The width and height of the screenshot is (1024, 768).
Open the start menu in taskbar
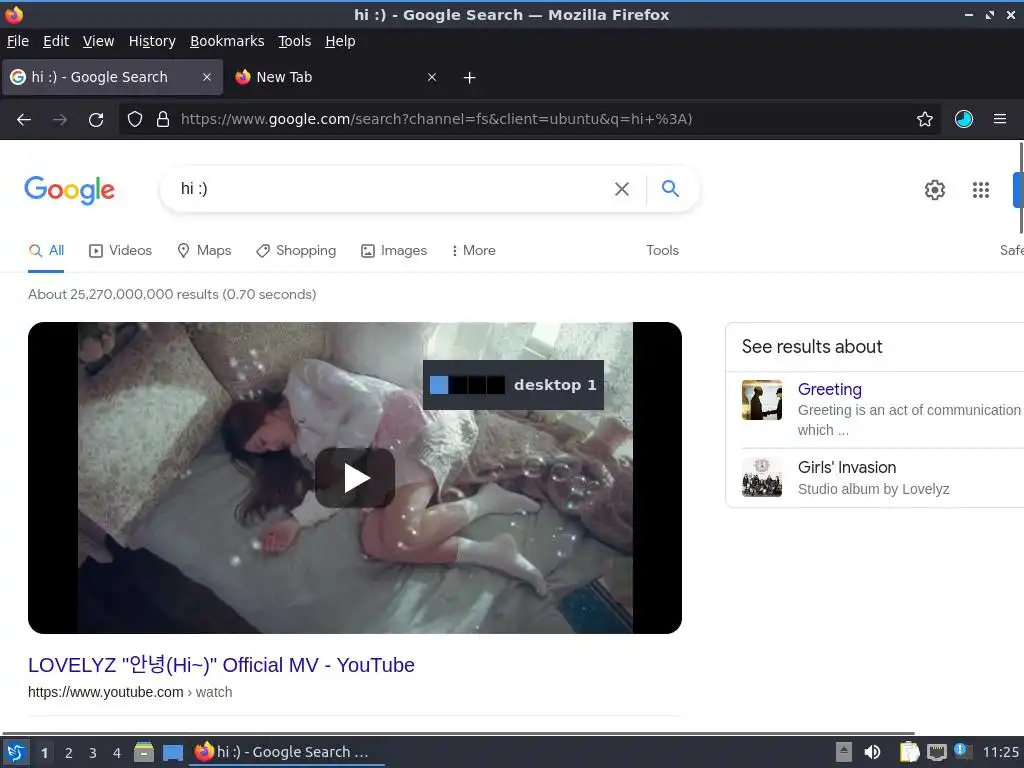(x=16, y=752)
